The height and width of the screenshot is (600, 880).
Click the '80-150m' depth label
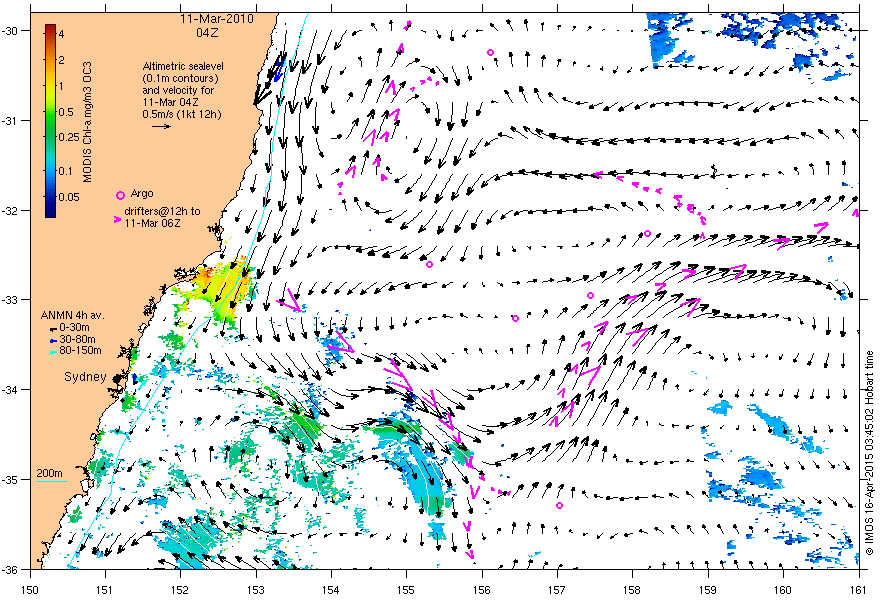(x=80, y=351)
